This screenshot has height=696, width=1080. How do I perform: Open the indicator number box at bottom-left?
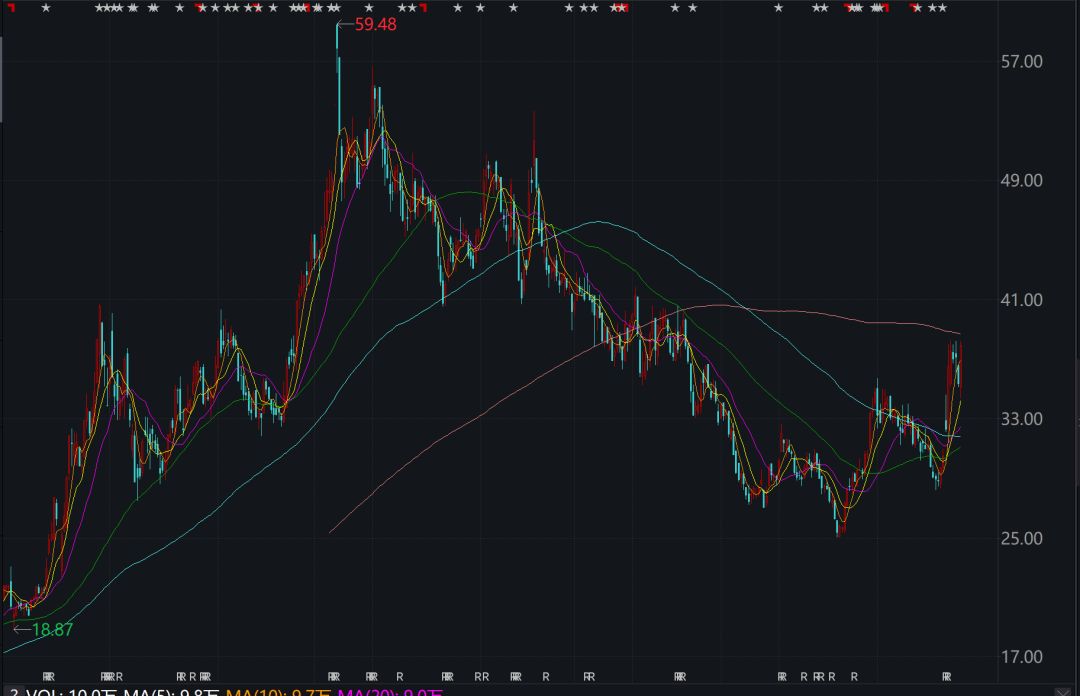point(12,692)
